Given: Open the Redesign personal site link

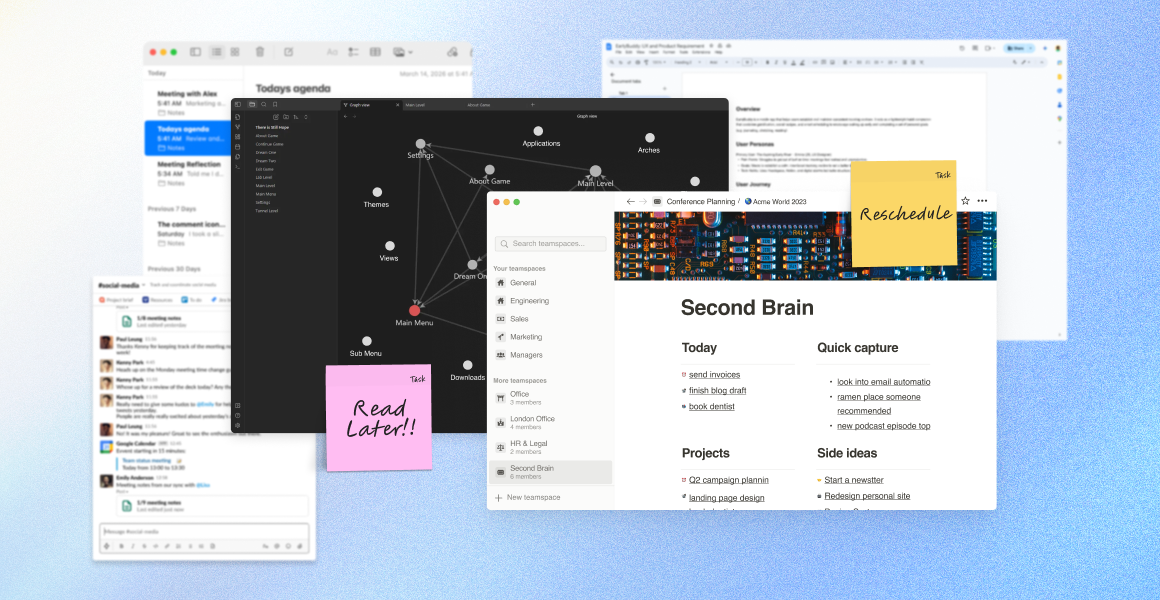Looking at the screenshot, I should point(867,496).
